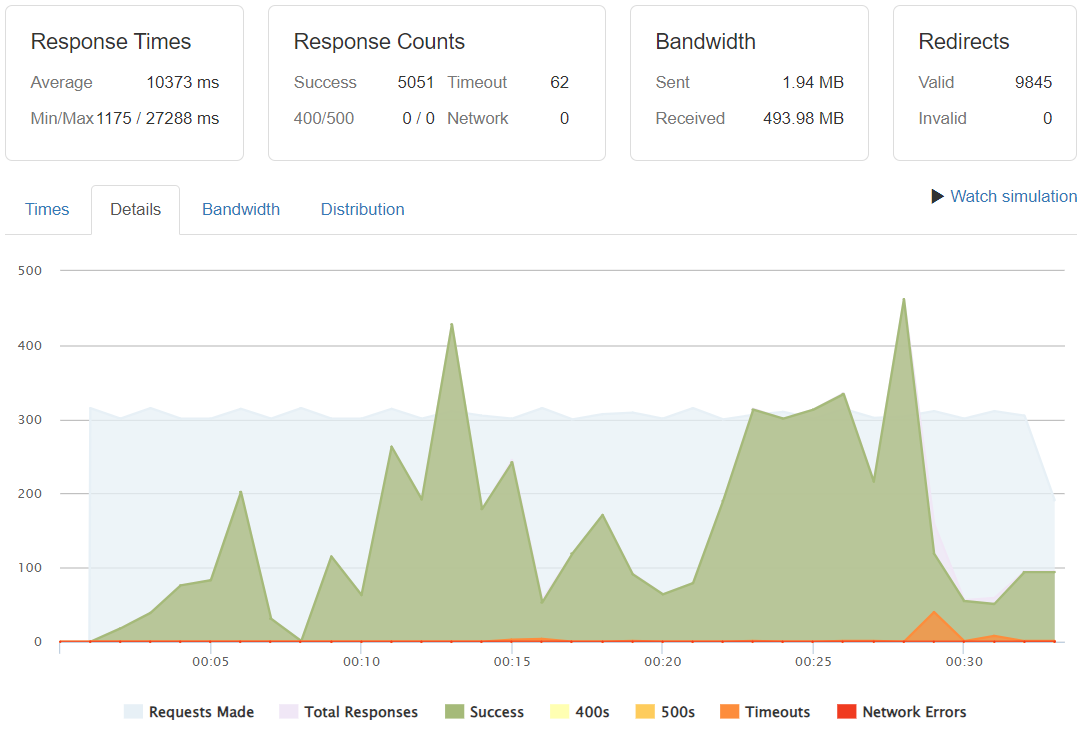Click the Success count 5051 in Response Counts
Image resolution: width=1087 pixels, height=729 pixels.
click(416, 82)
